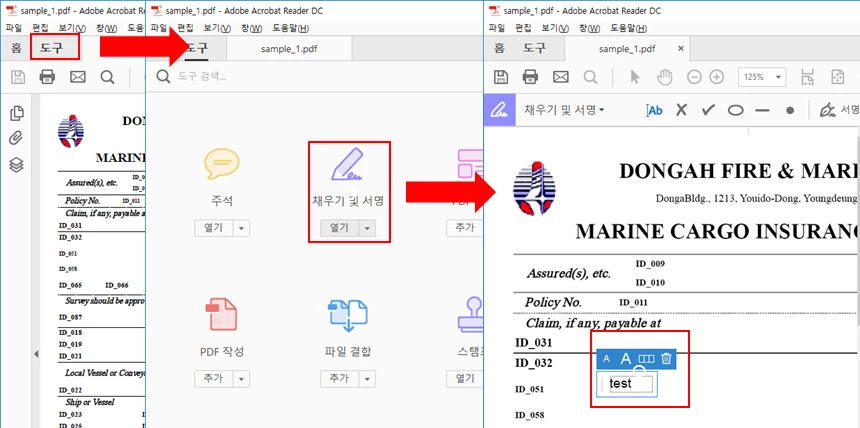Click the Policy No. text in the right window
This screenshot has height=428, width=860.
point(553,302)
